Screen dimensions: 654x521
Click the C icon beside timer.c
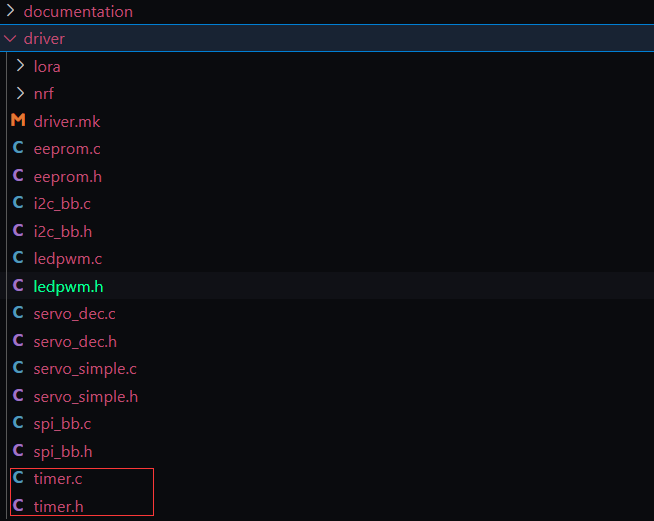(18, 477)
